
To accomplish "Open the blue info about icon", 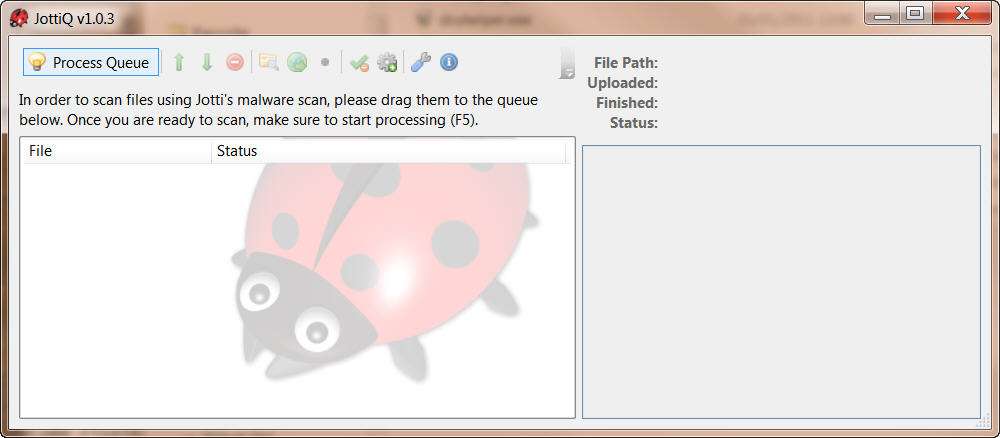I will tap(449, 62).
